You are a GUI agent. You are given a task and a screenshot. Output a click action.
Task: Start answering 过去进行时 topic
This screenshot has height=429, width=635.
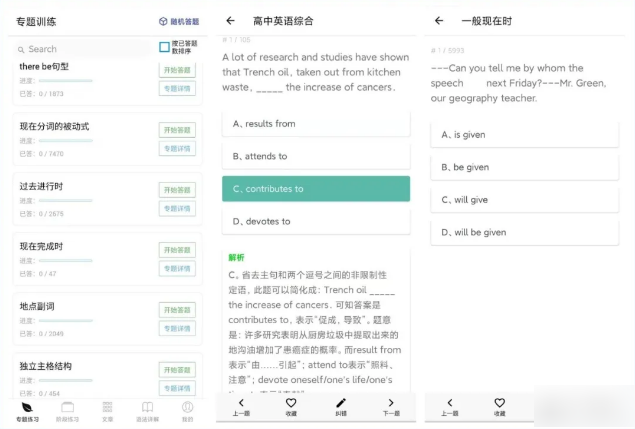coord(177,190)
